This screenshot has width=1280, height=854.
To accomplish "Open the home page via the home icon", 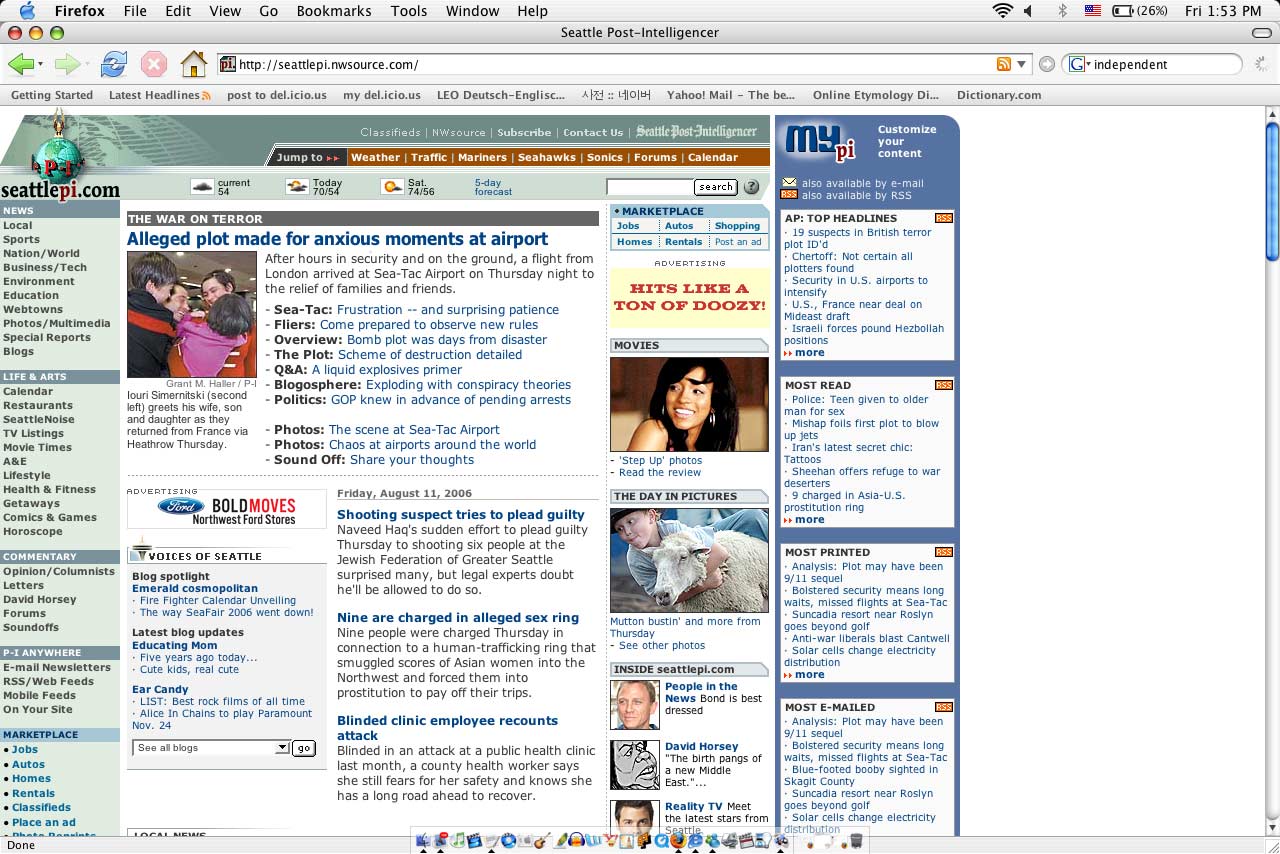I will click(x=194, y=63).
